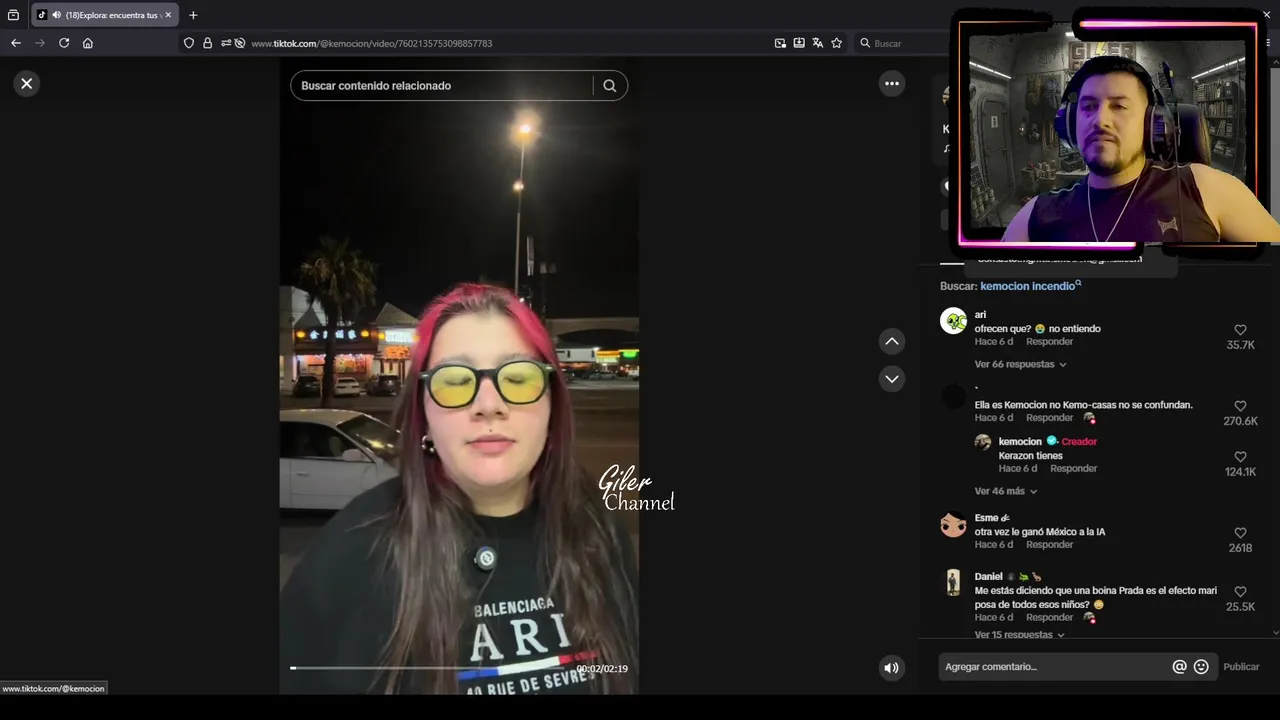Viewport: 1280px width, 720px height.
Task: Like ari's comment with the heart
Action: 1240,330
